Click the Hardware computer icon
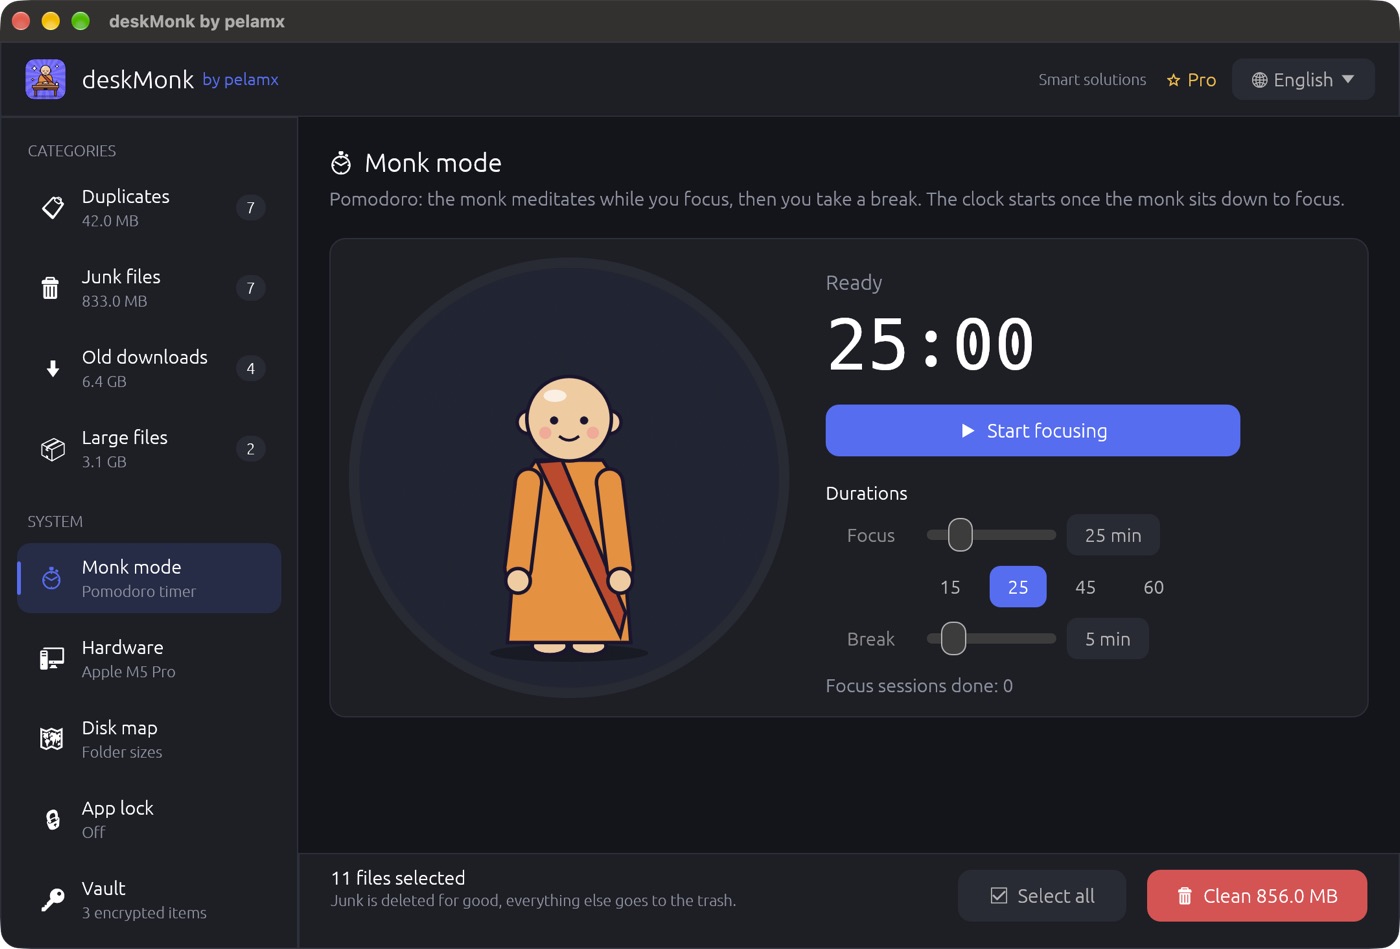The width and height of the screenshot is (1400, 949). point(52,659)
